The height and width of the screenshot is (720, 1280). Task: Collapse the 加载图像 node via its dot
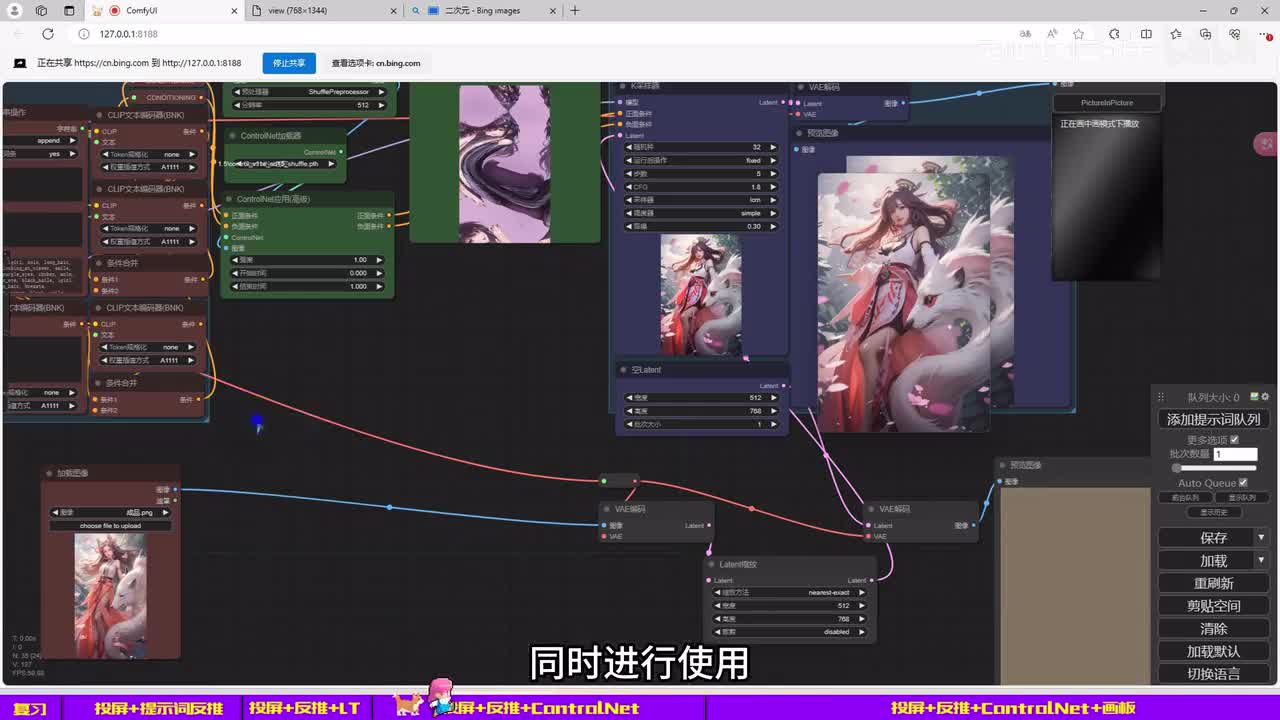tap(48, 473)
